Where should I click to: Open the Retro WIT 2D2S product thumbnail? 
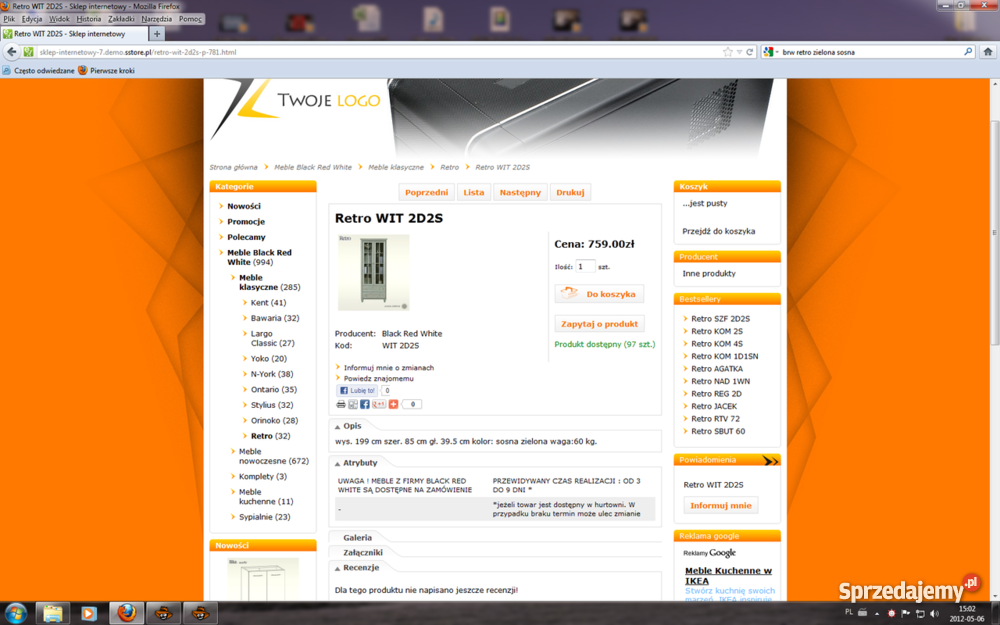(x=373, y=272)
